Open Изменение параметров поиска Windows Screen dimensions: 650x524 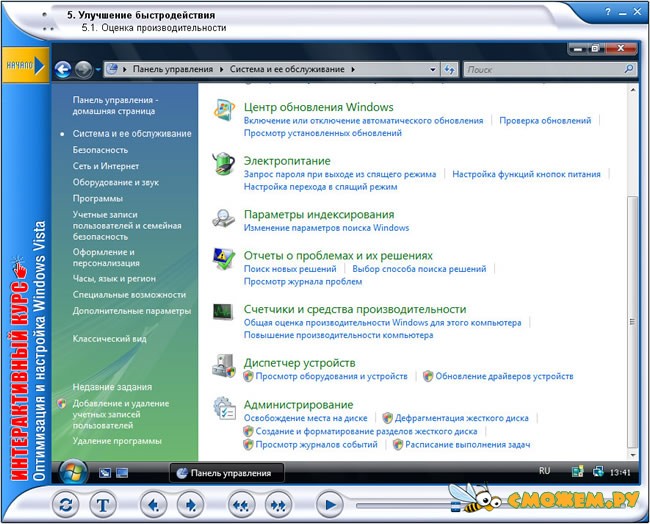pos(326,228)
